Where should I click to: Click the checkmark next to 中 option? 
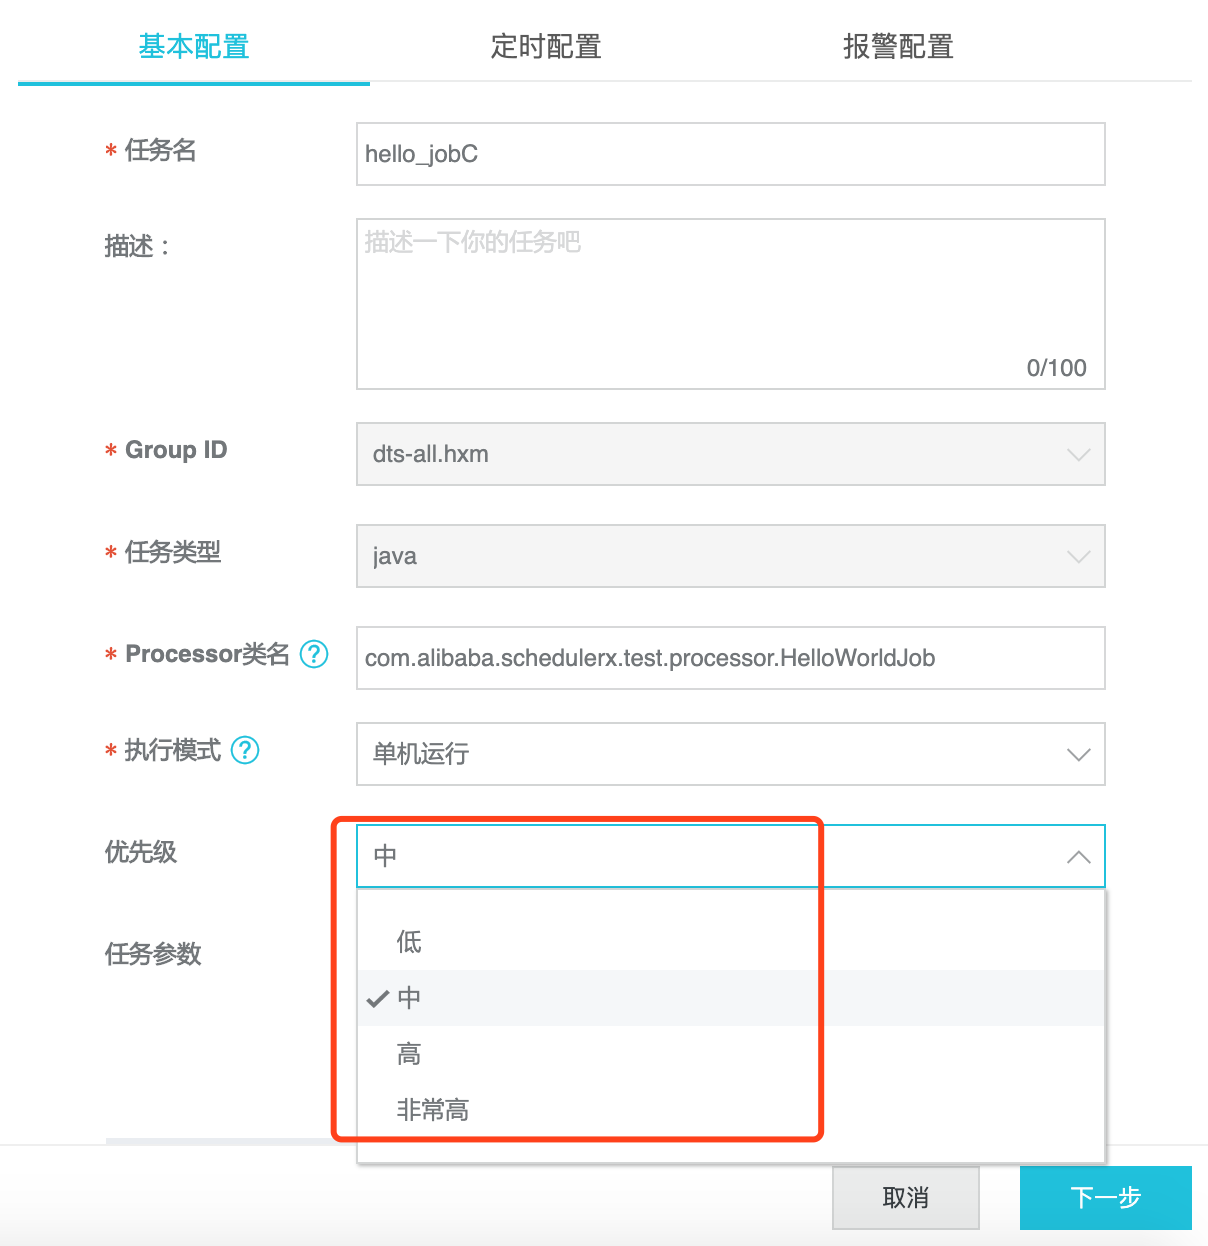[377, 997]
